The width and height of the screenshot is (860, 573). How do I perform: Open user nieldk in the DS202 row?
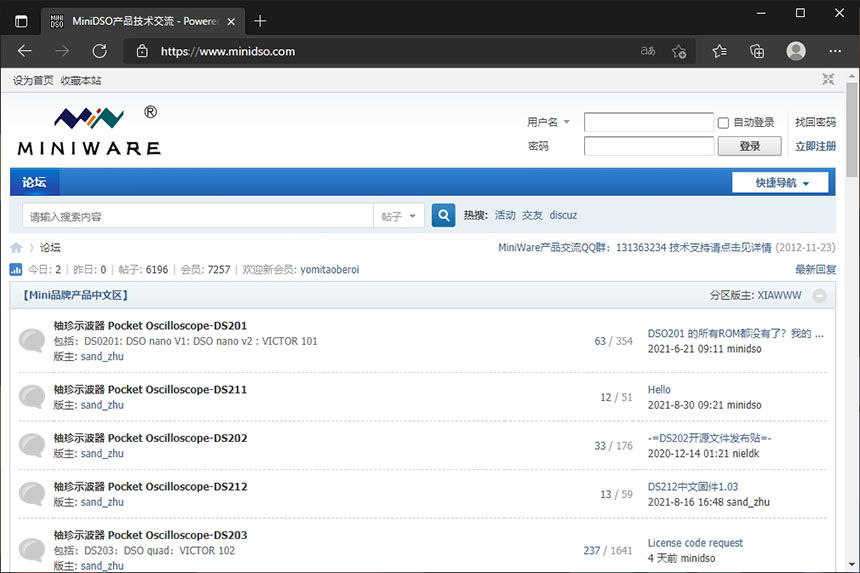tap(744, 453)
